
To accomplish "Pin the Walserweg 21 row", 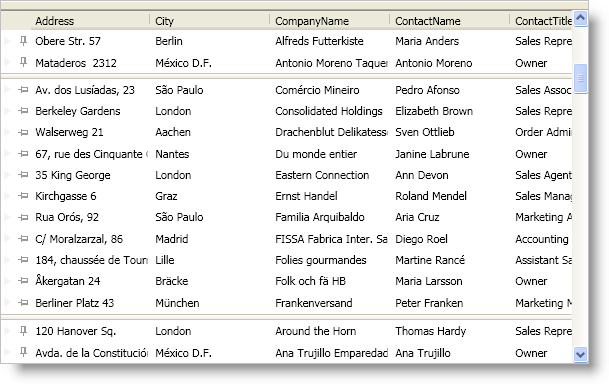I will [23, 132].
